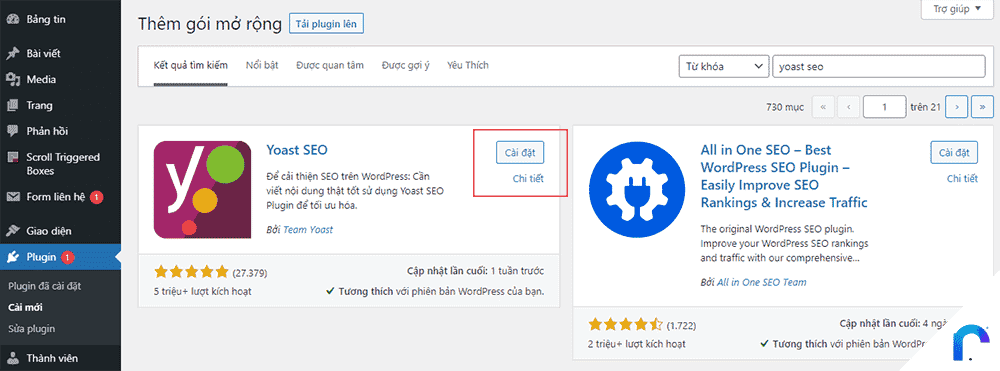
Task: Open the Từ khóa search type dropdown
Action: pyautogui.click(x=723, y=66)
